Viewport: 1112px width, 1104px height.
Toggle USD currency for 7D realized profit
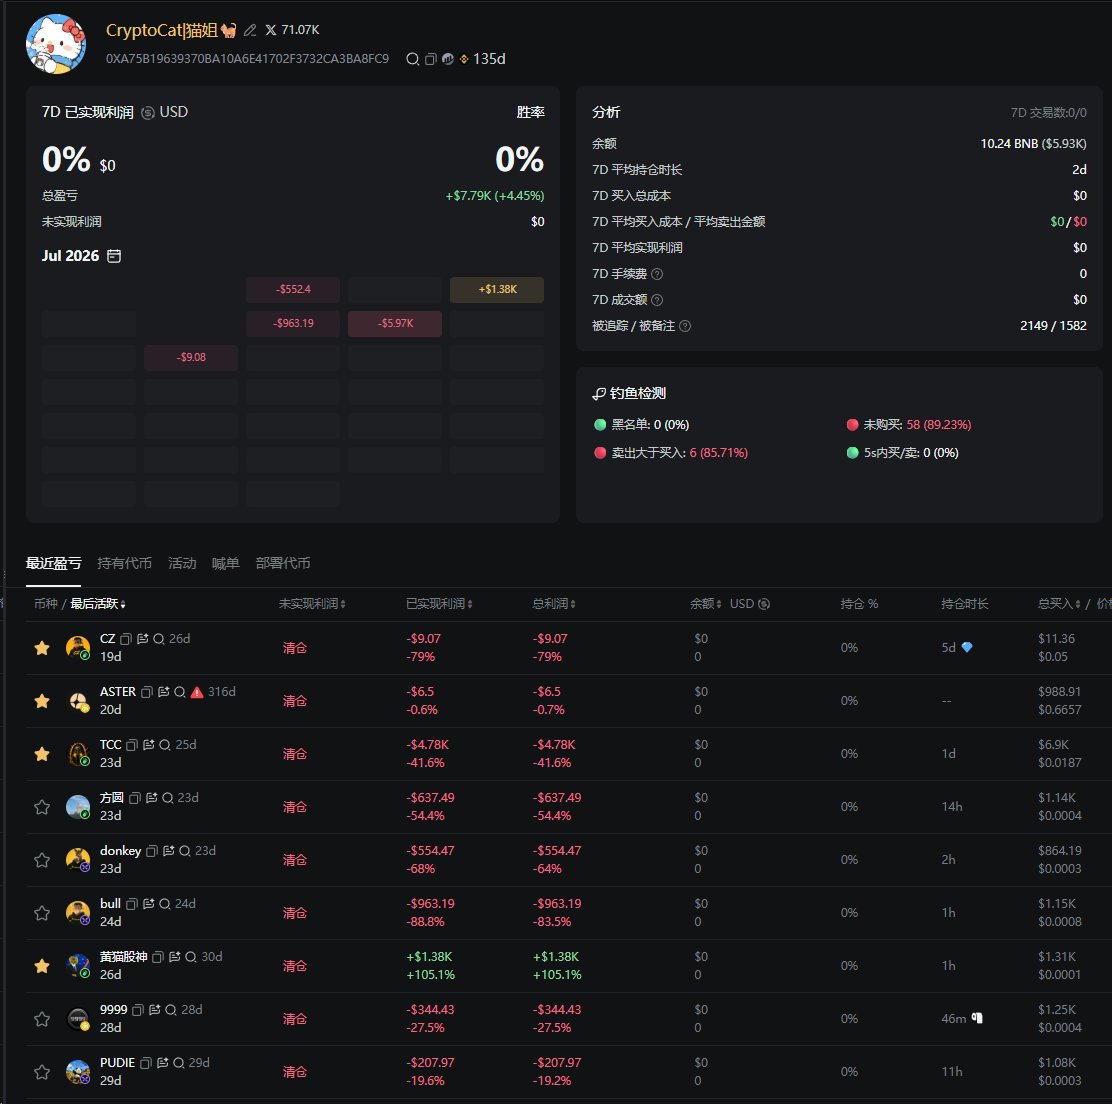coord(165,112)
